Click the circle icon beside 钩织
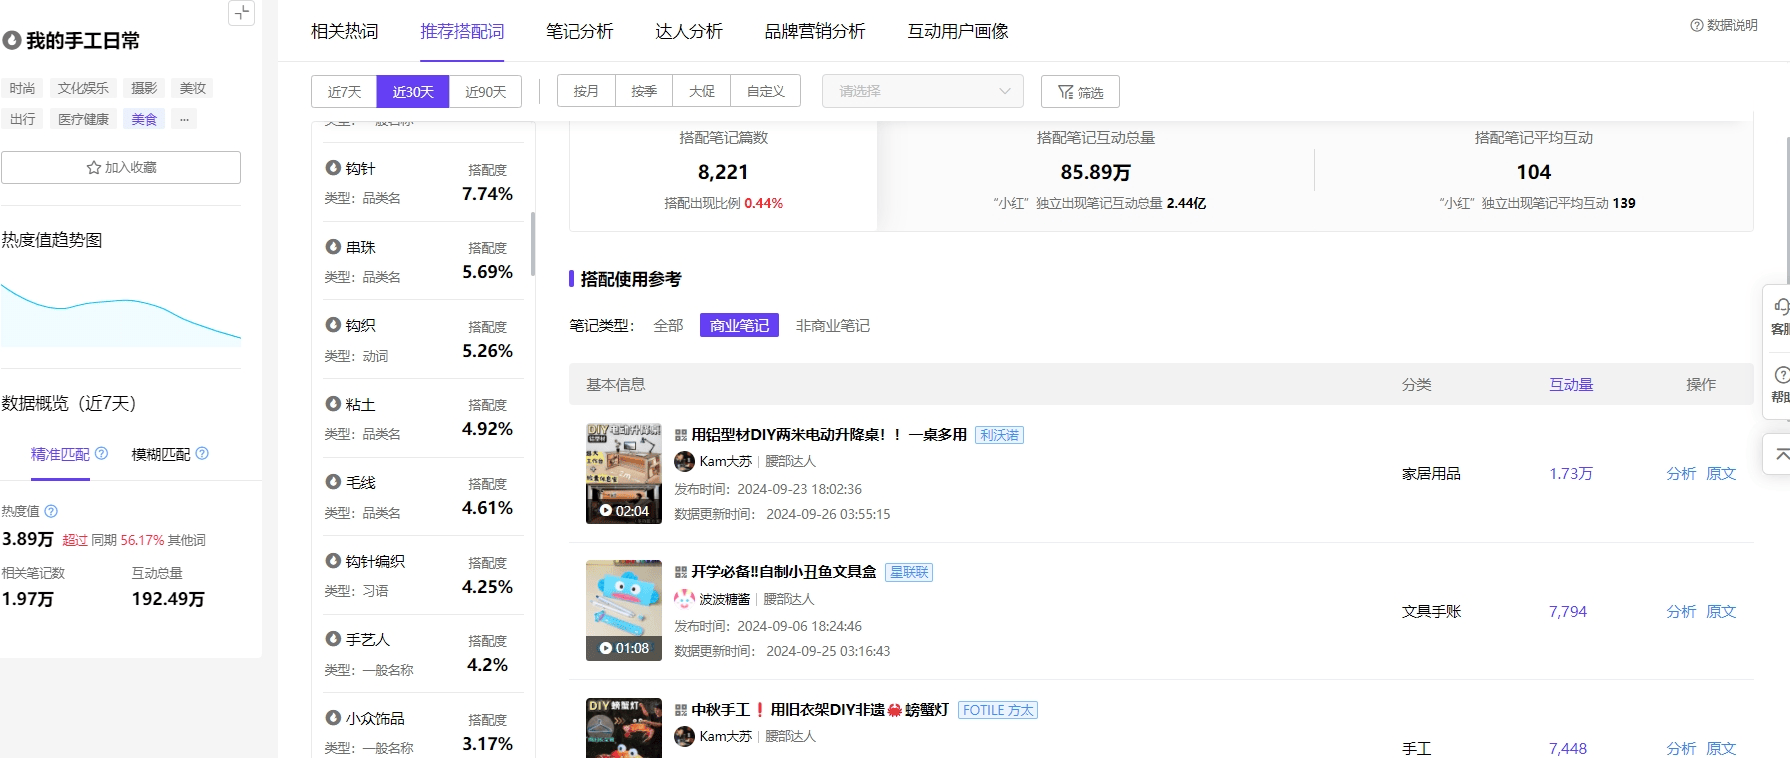1790x758 pixels. (333, 325)
